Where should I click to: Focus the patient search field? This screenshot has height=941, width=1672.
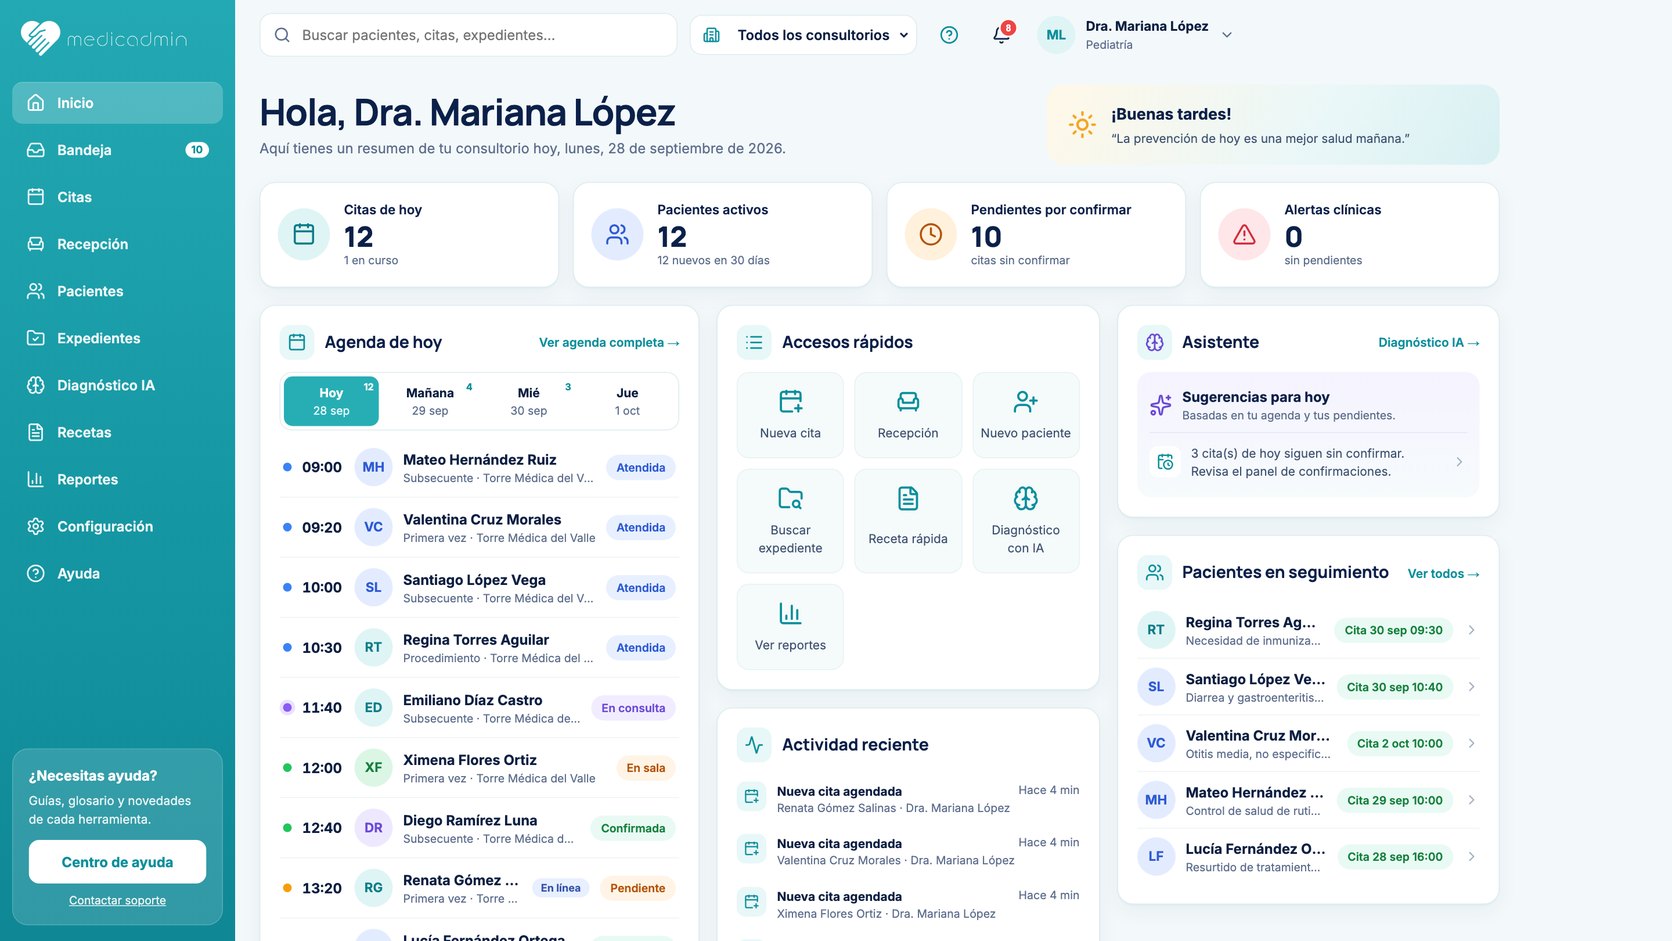pyautogui.click(x=468, y=35)
